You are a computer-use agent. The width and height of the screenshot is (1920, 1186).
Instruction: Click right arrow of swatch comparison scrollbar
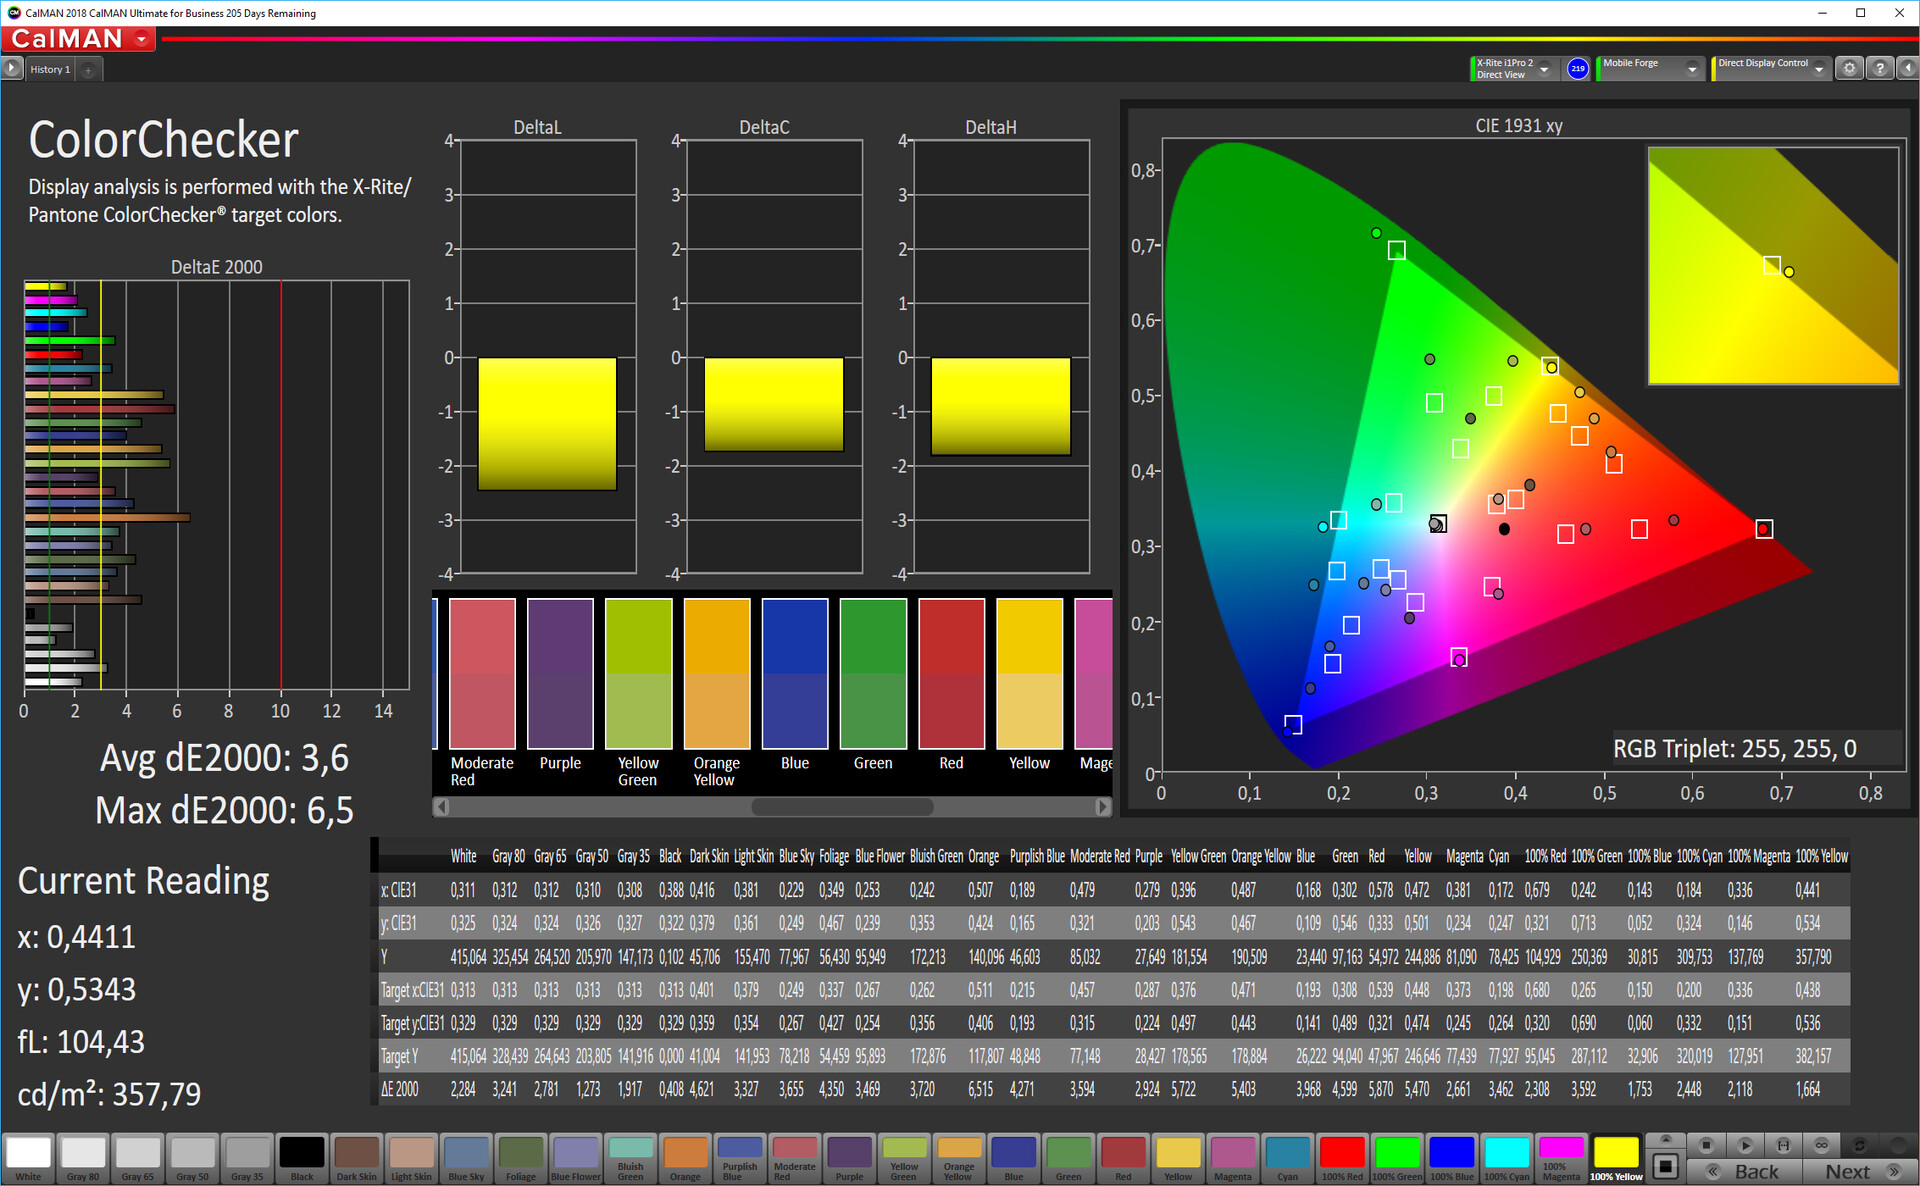[x=1102, y=806]
